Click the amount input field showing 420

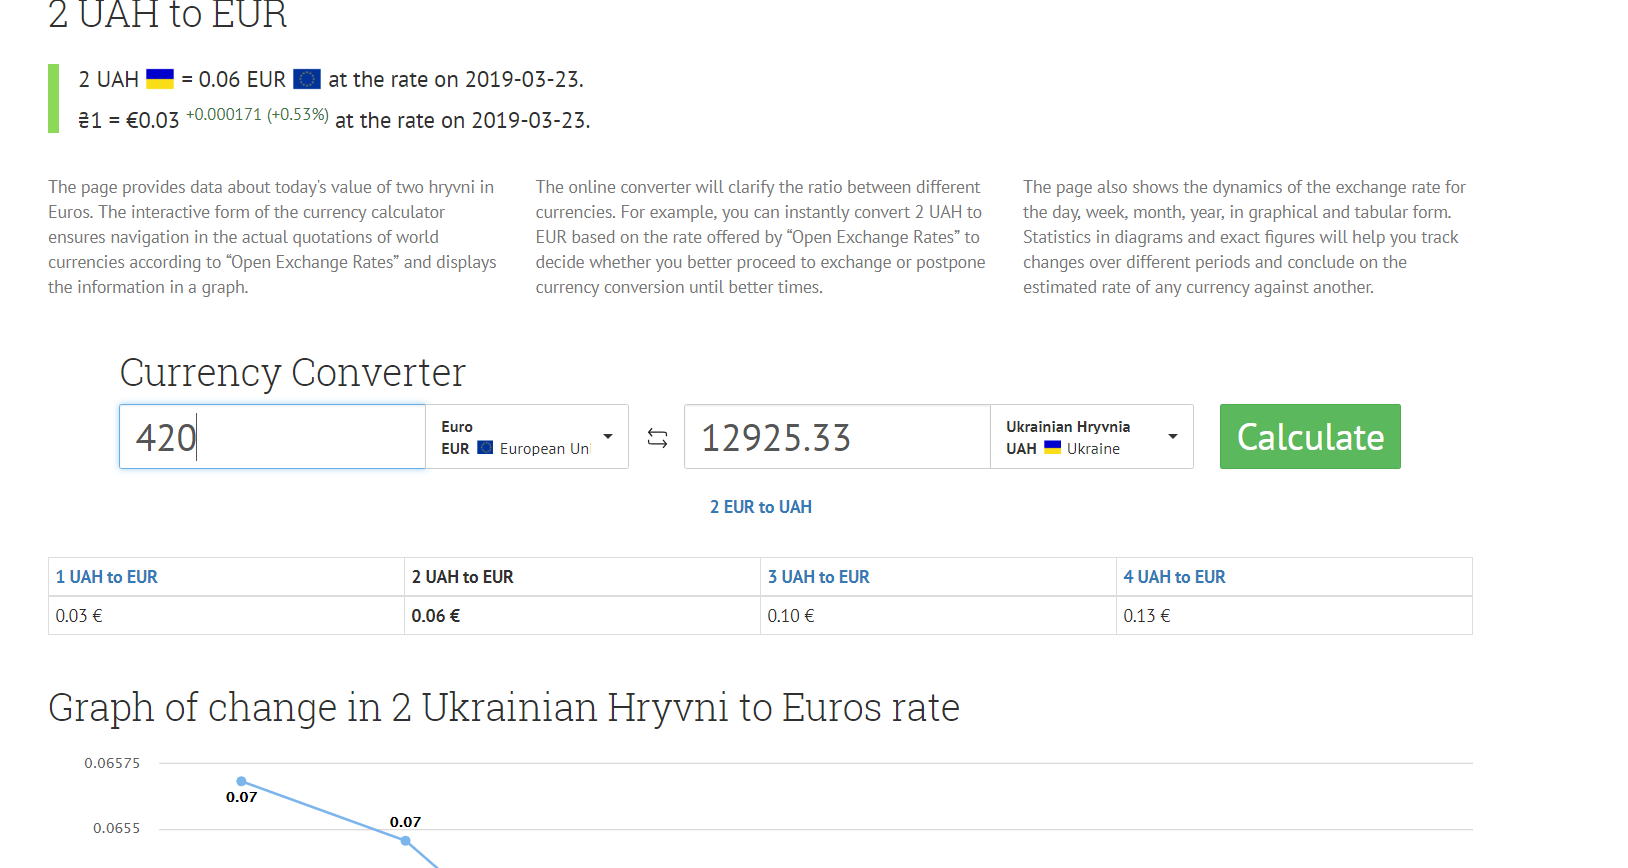tap(272, 437)
